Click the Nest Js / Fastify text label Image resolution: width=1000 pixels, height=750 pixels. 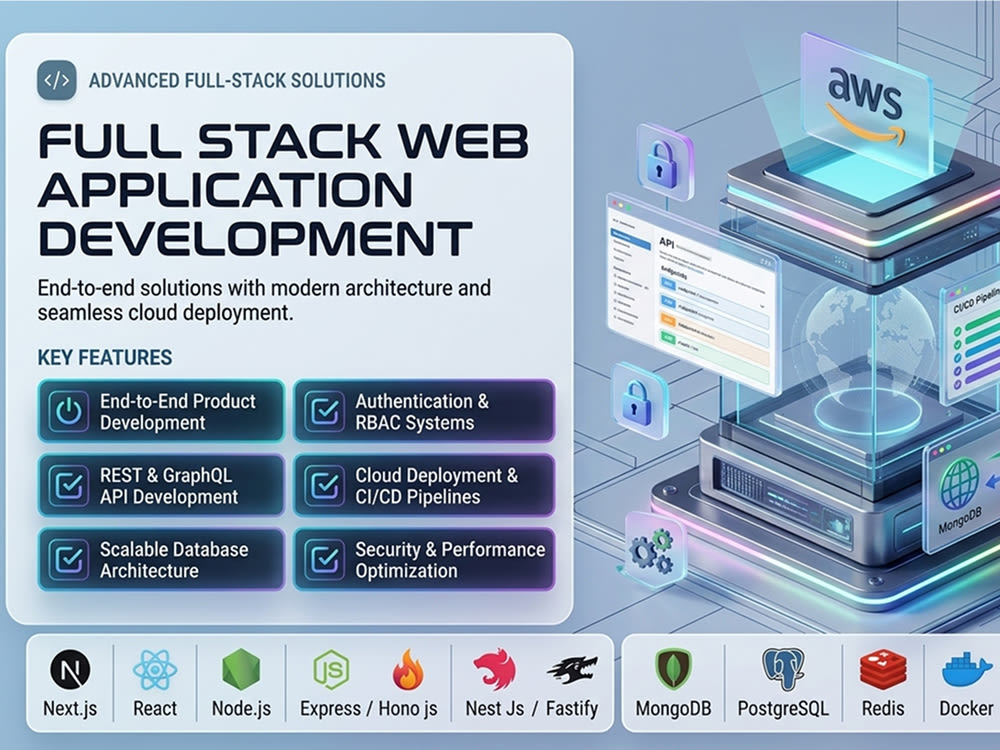[x=532, y=709]
